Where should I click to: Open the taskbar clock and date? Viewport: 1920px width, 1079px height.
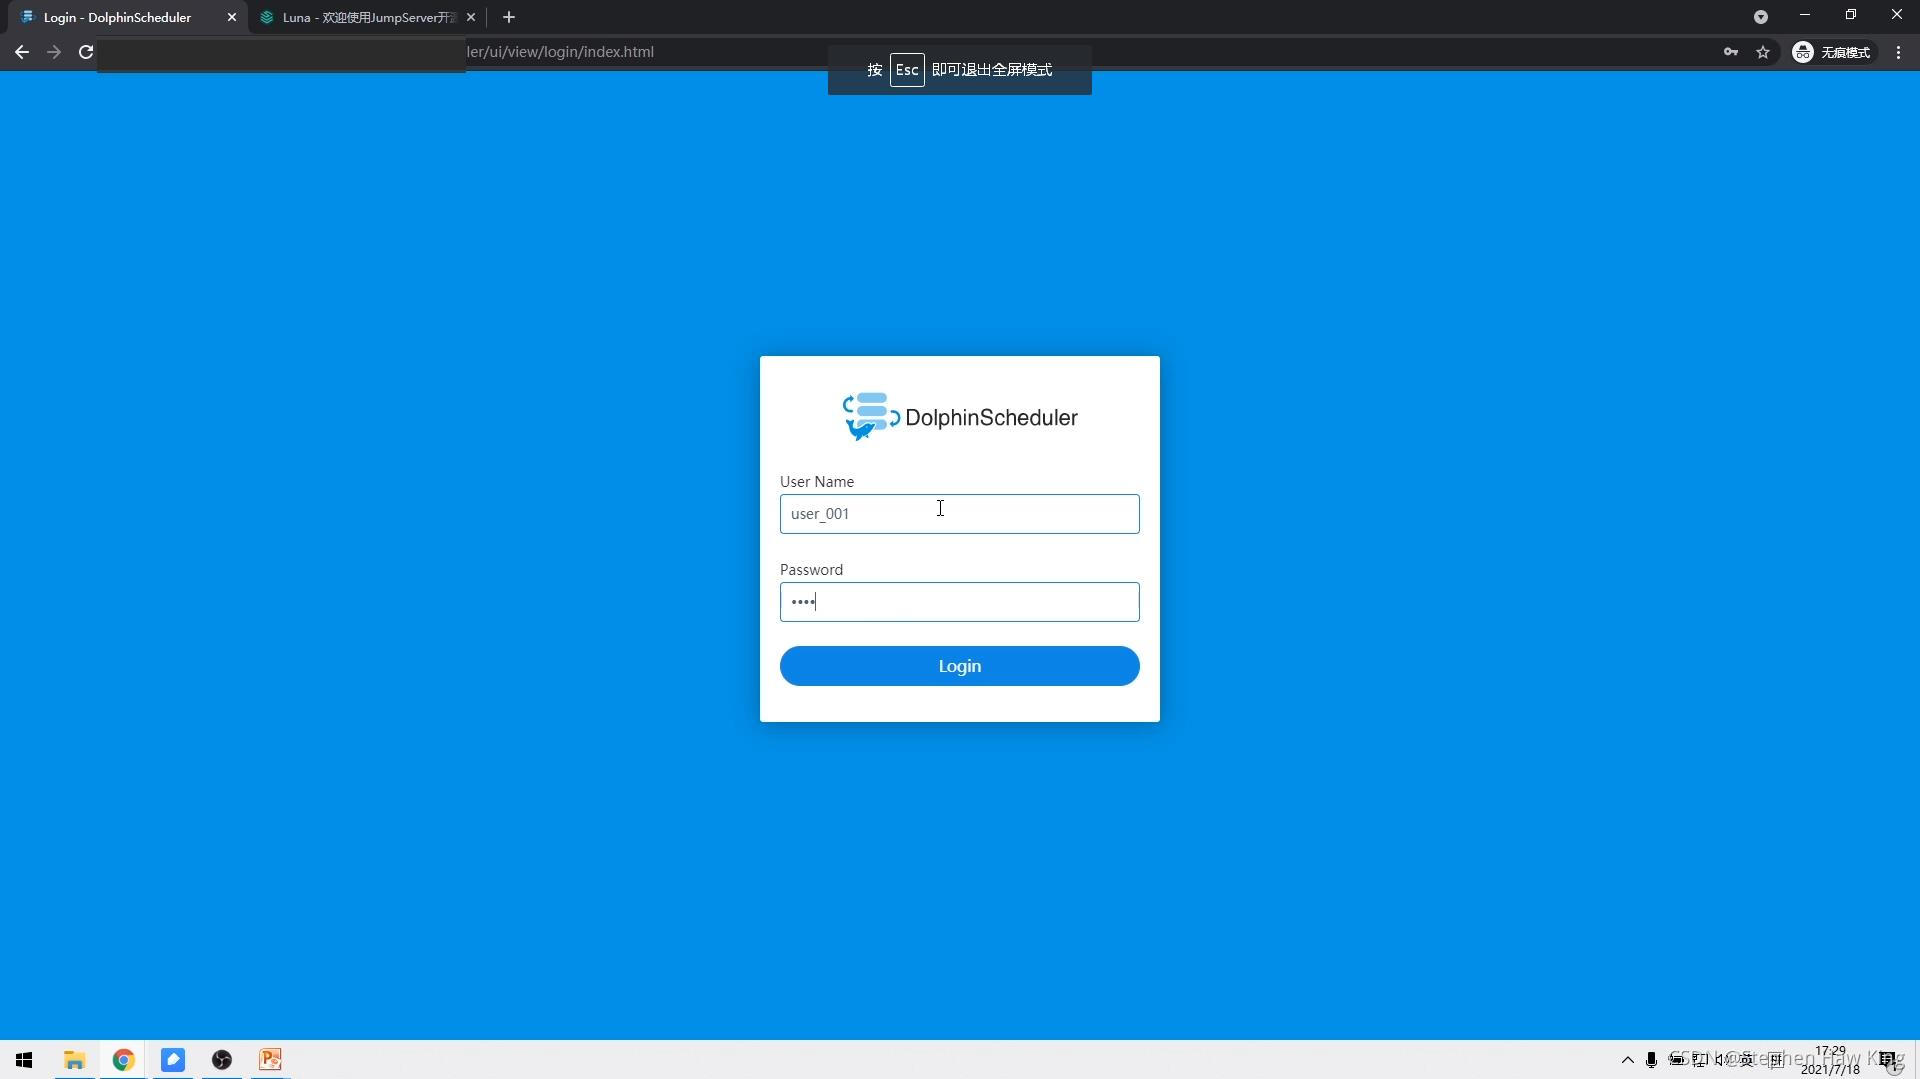click(x=1830, y=1060)
